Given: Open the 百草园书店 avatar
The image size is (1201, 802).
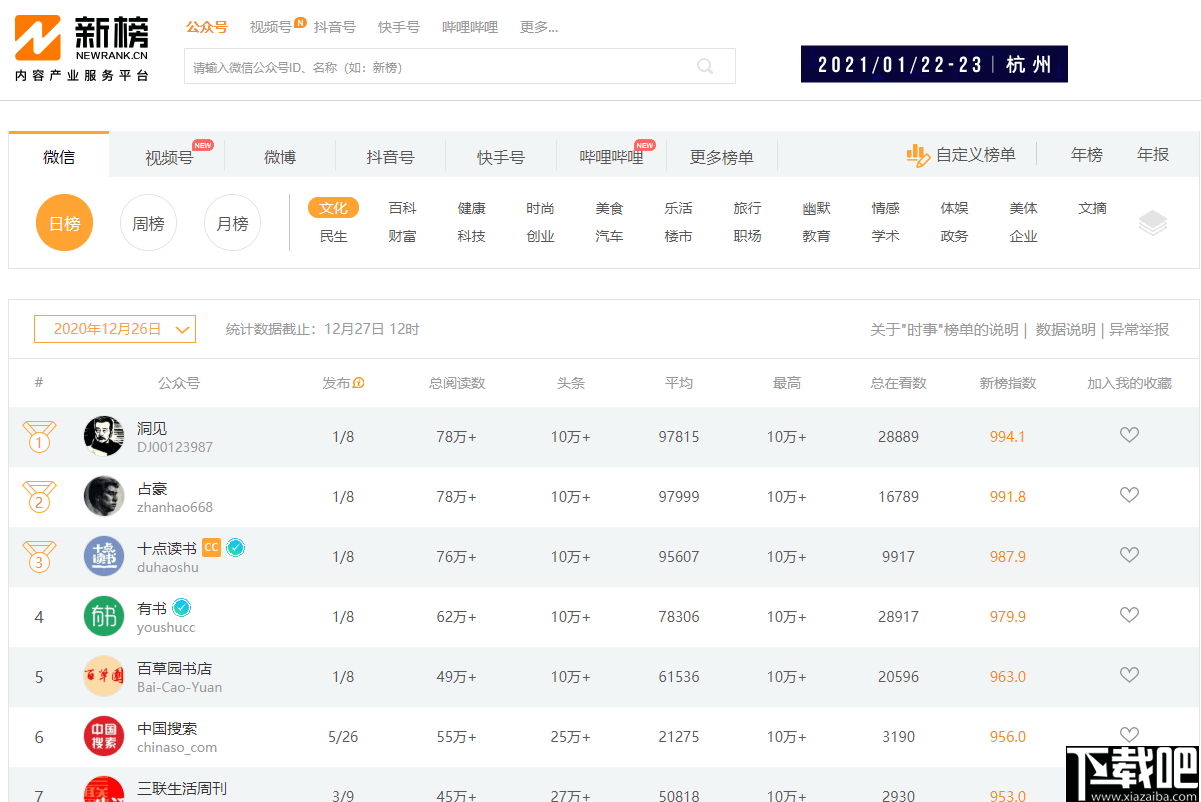Looking at the screenshot, I should tap(104, 676).
